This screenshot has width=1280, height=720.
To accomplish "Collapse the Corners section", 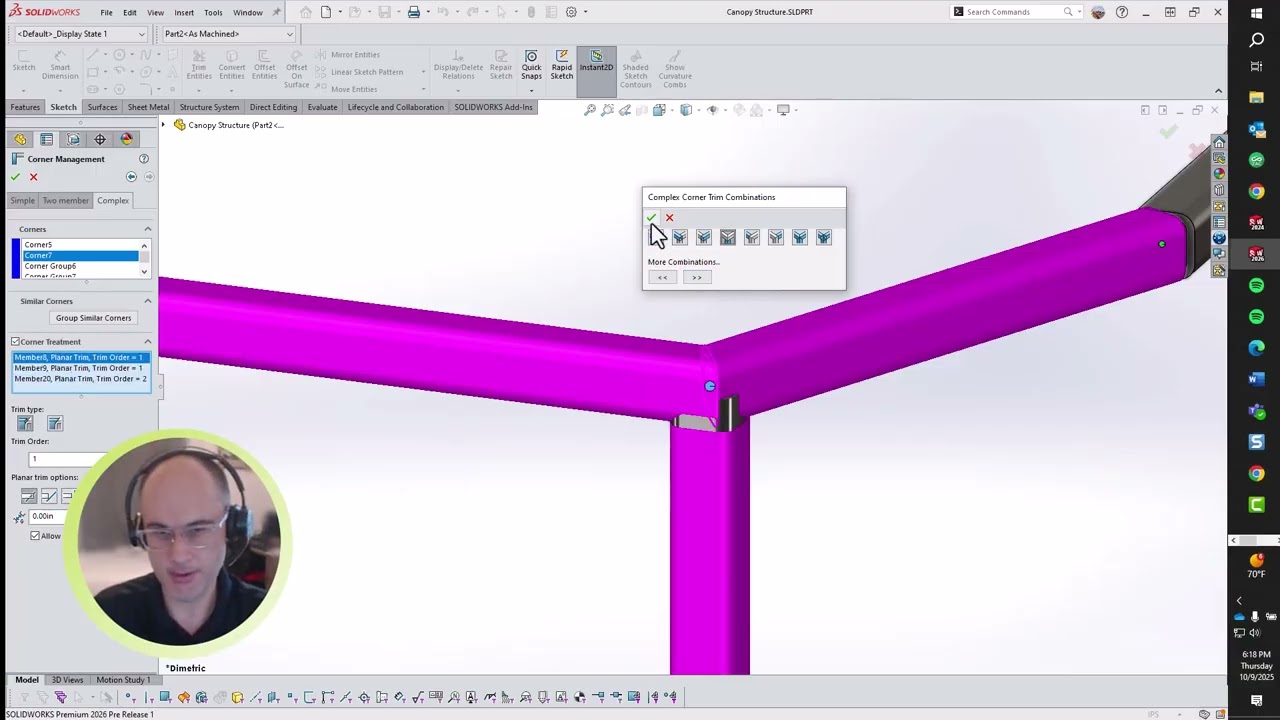I will [147, 229].
